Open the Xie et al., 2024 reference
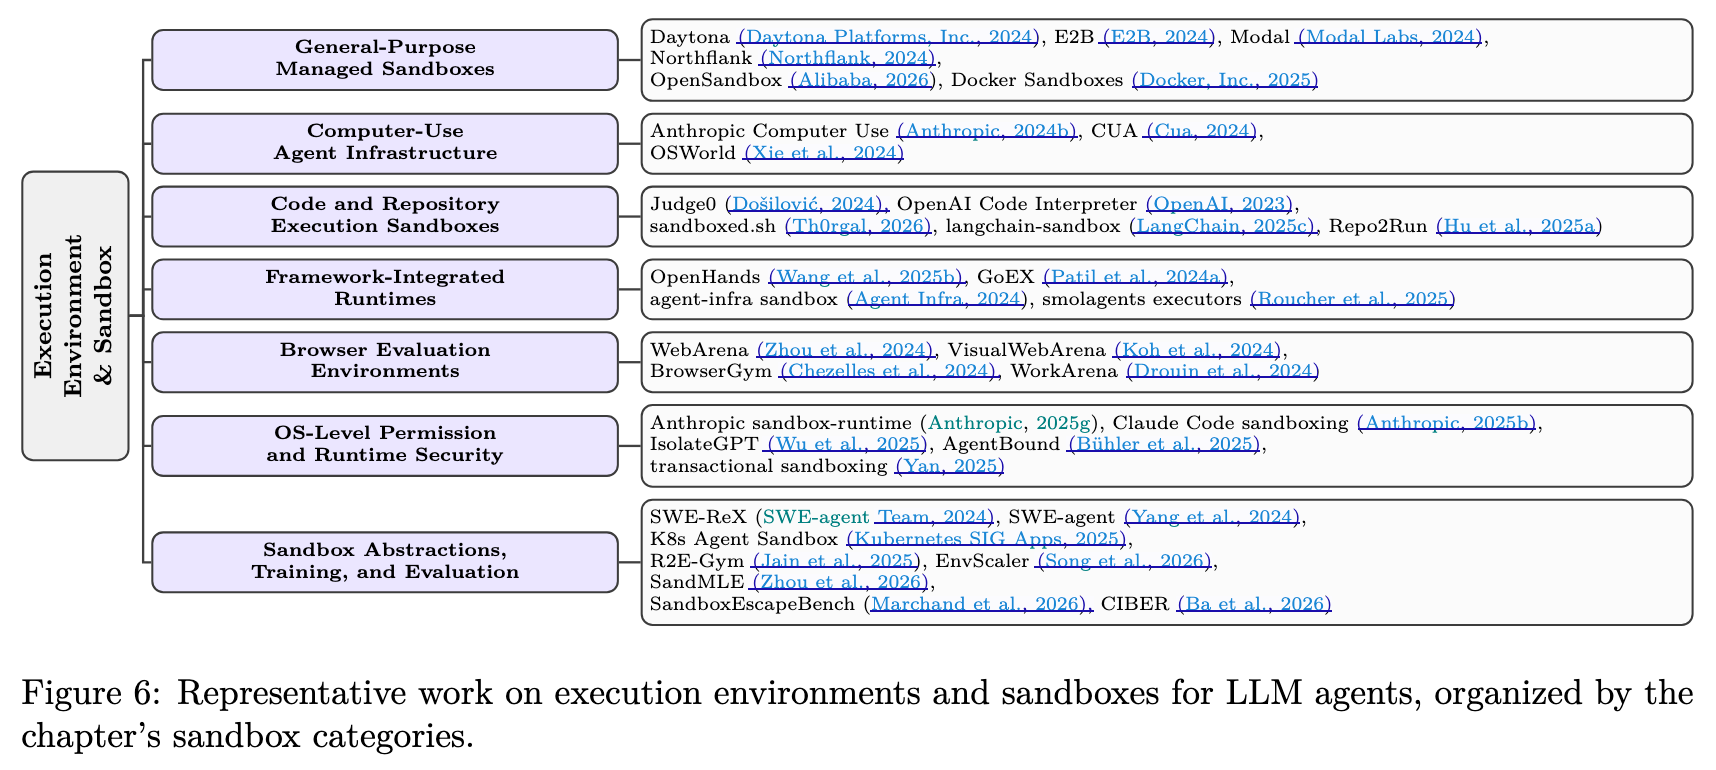The width and height of the screenshot is (1716, 770). click(824, 153)
